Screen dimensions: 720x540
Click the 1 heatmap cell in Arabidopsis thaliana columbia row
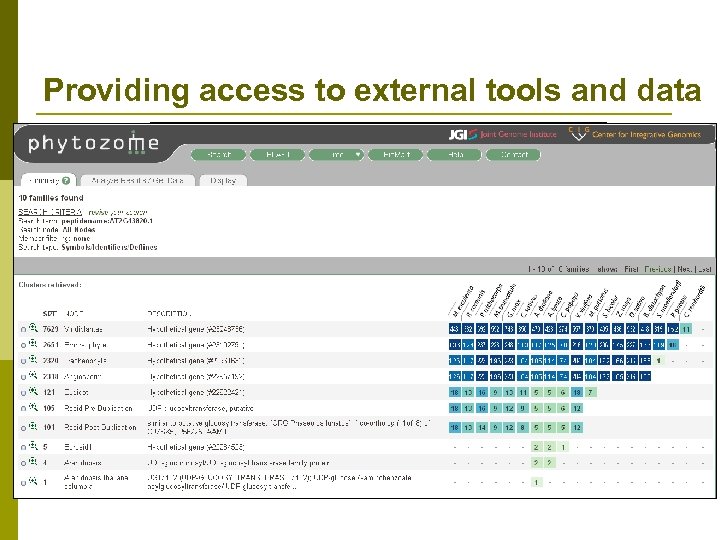coord(536,482)
